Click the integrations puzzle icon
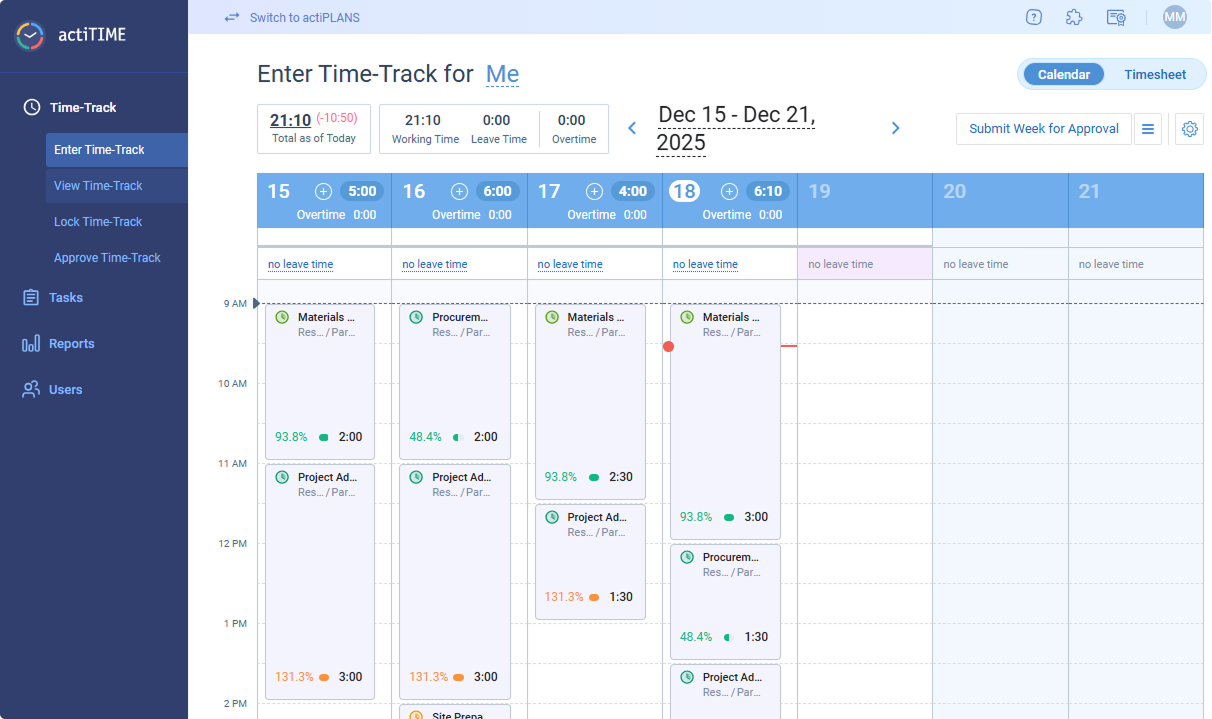1212x719 pixels. (x=1074, y=17)
